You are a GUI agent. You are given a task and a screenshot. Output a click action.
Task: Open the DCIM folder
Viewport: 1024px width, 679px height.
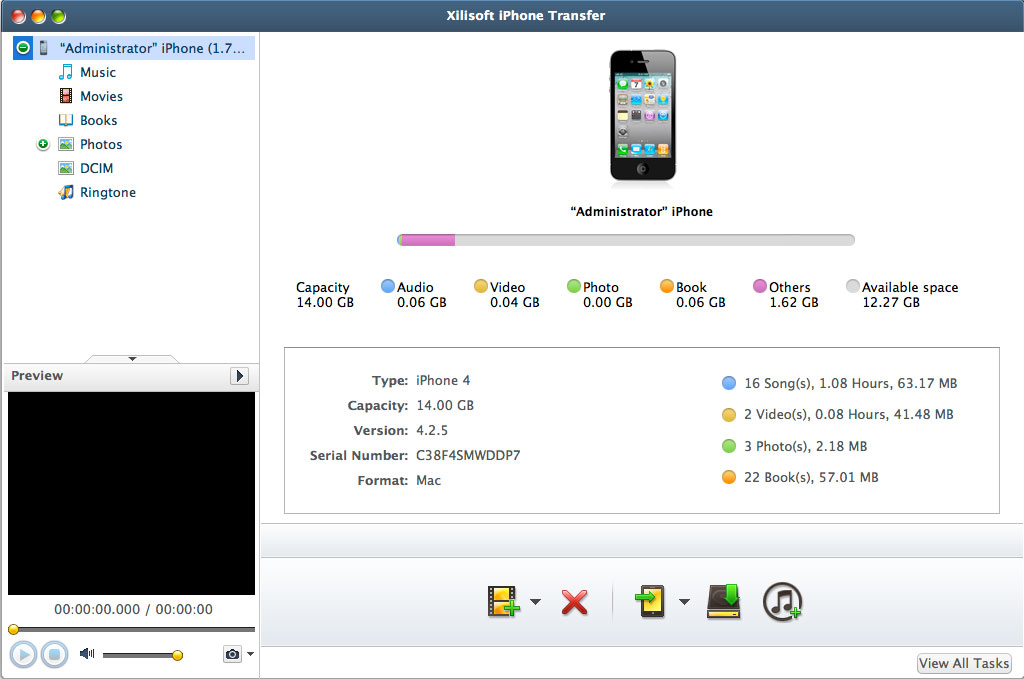click(x=97, y=168)
